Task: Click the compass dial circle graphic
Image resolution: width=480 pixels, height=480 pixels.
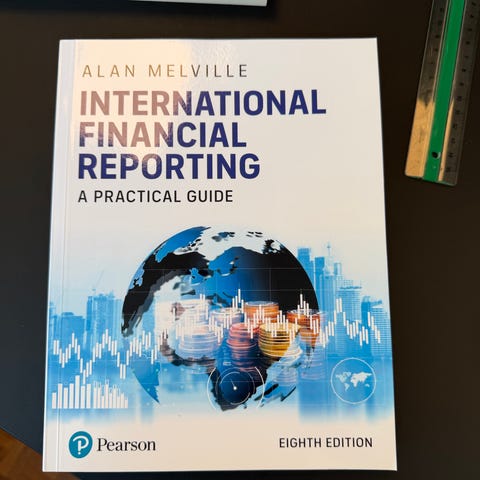Action: 235,388
